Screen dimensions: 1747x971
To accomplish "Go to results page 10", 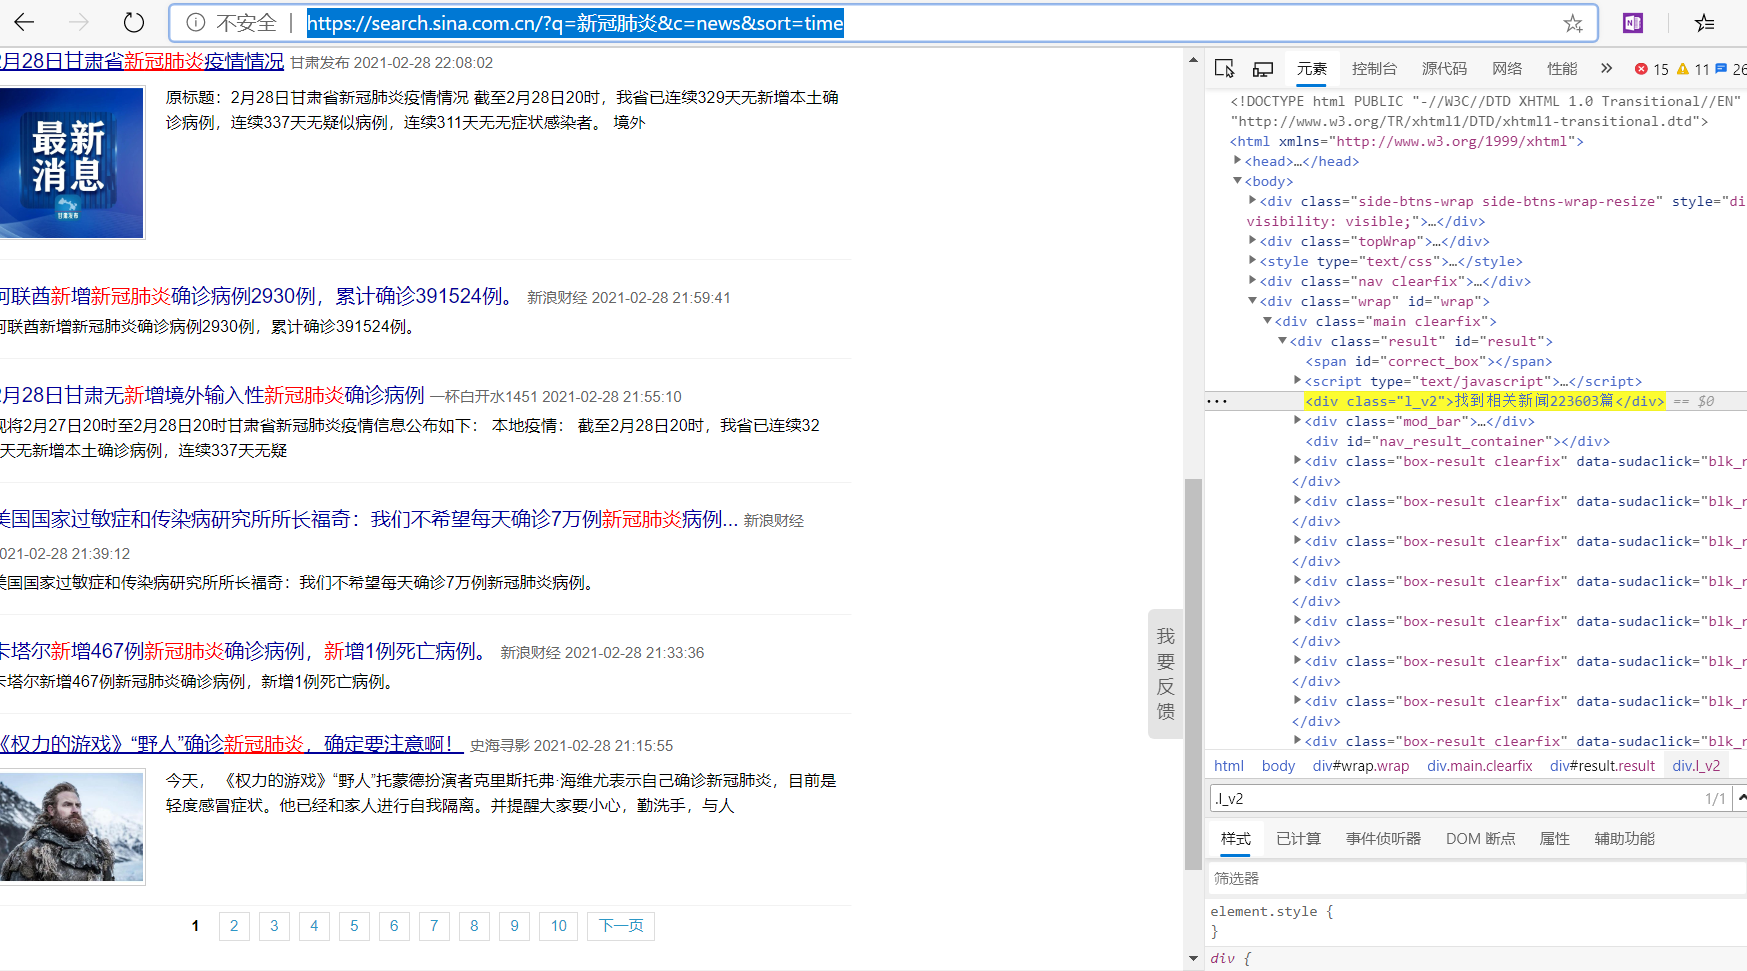I will tap(559, 926).
